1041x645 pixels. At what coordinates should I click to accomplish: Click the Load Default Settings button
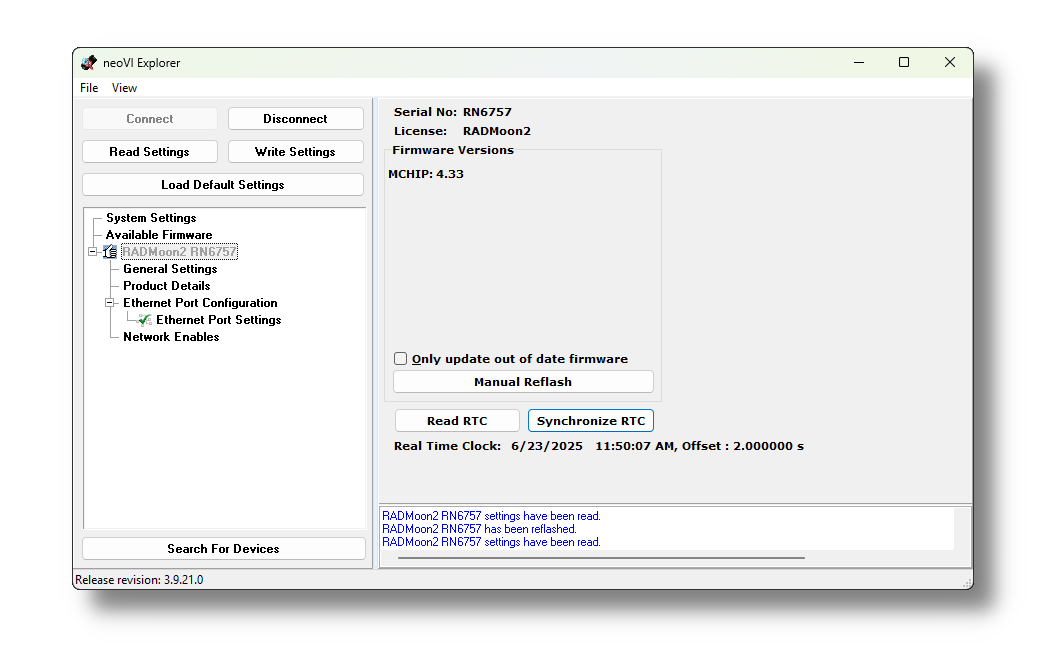pos(223,185)
